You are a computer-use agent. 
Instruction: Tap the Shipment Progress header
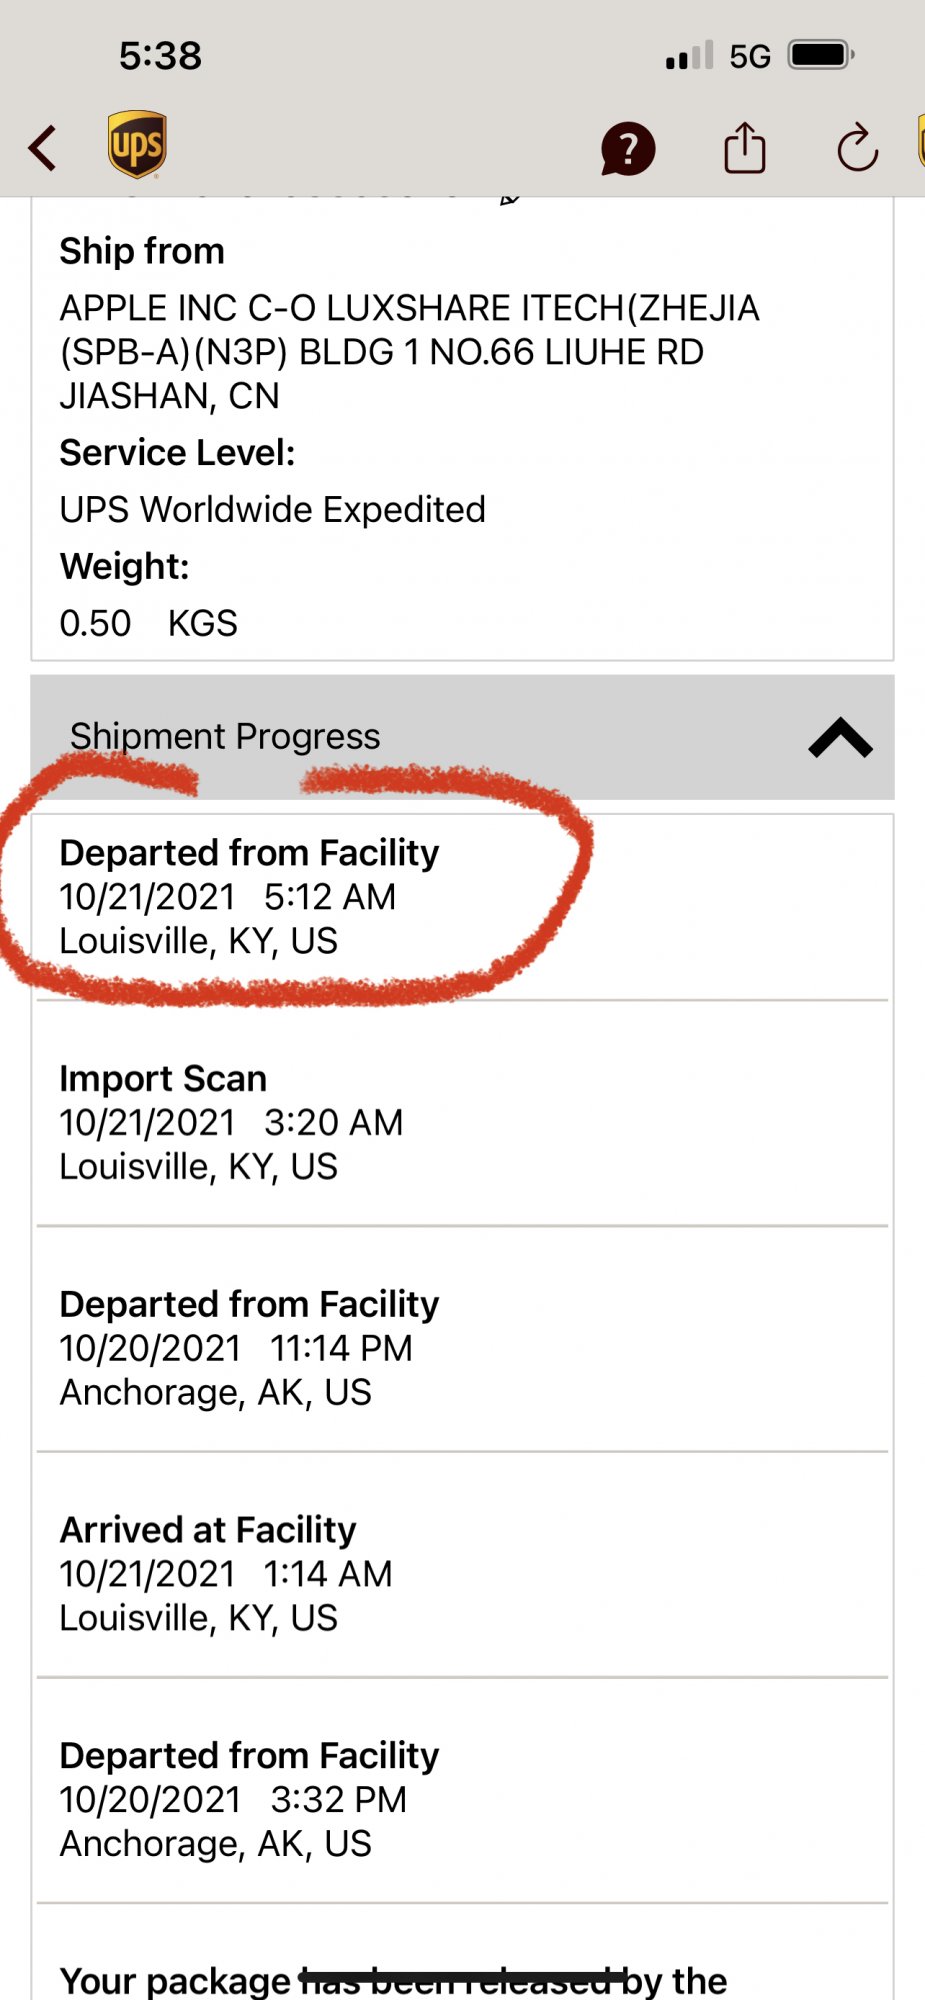tap(225, 737)
